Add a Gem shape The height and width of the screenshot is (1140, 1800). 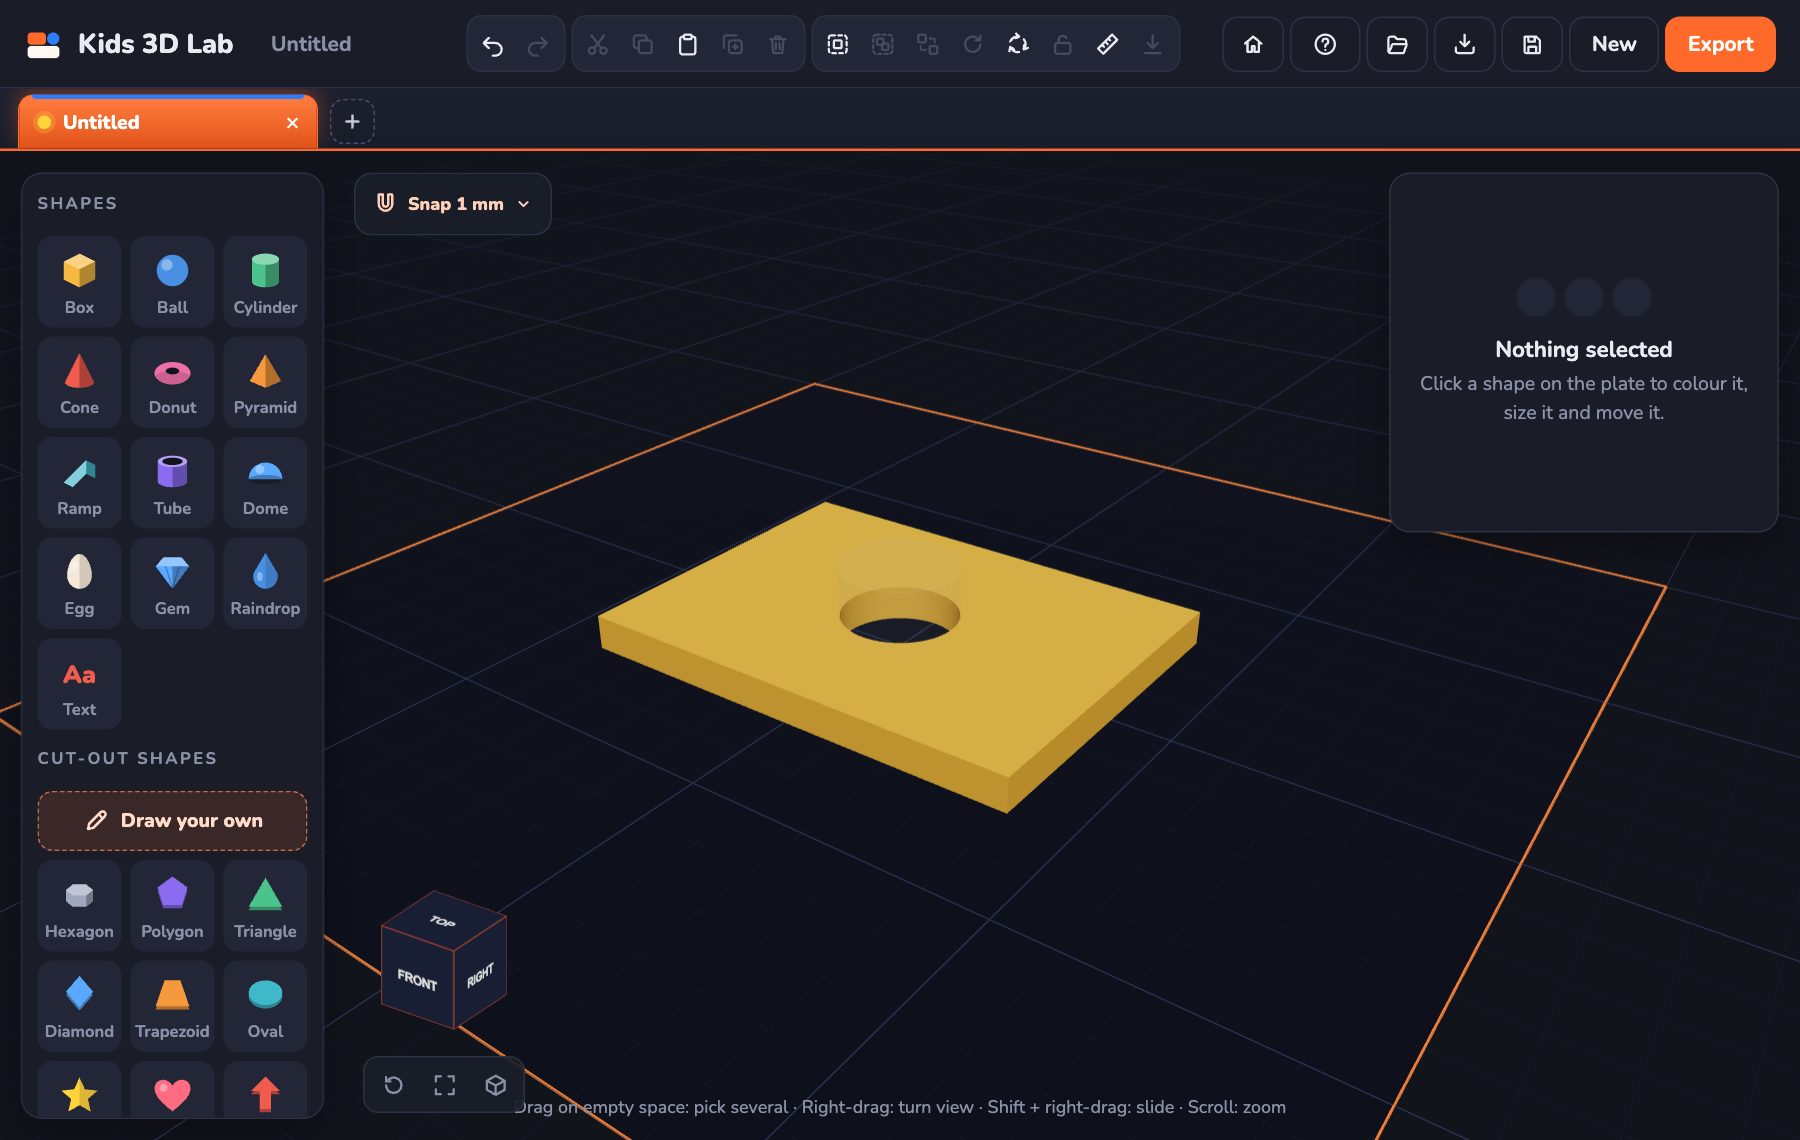(x=172, y=583)
